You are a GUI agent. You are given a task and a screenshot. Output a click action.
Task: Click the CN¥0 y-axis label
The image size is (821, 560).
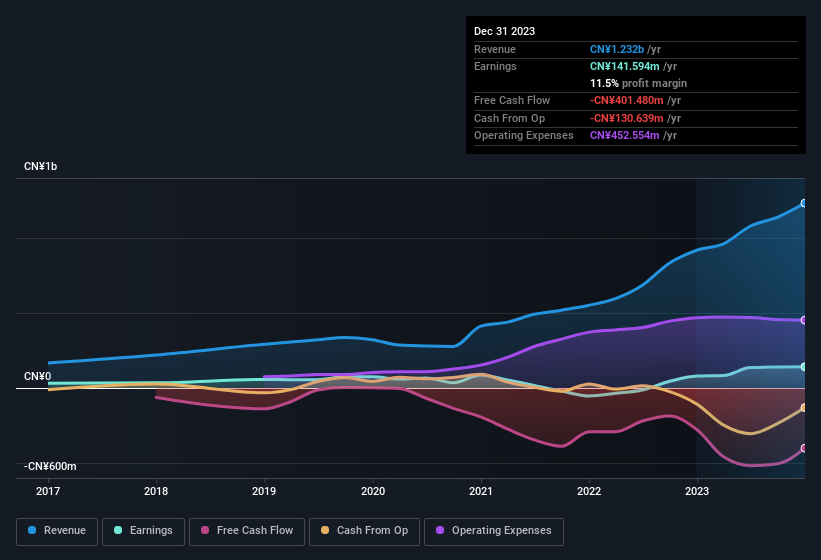click(x=37, y=376)
